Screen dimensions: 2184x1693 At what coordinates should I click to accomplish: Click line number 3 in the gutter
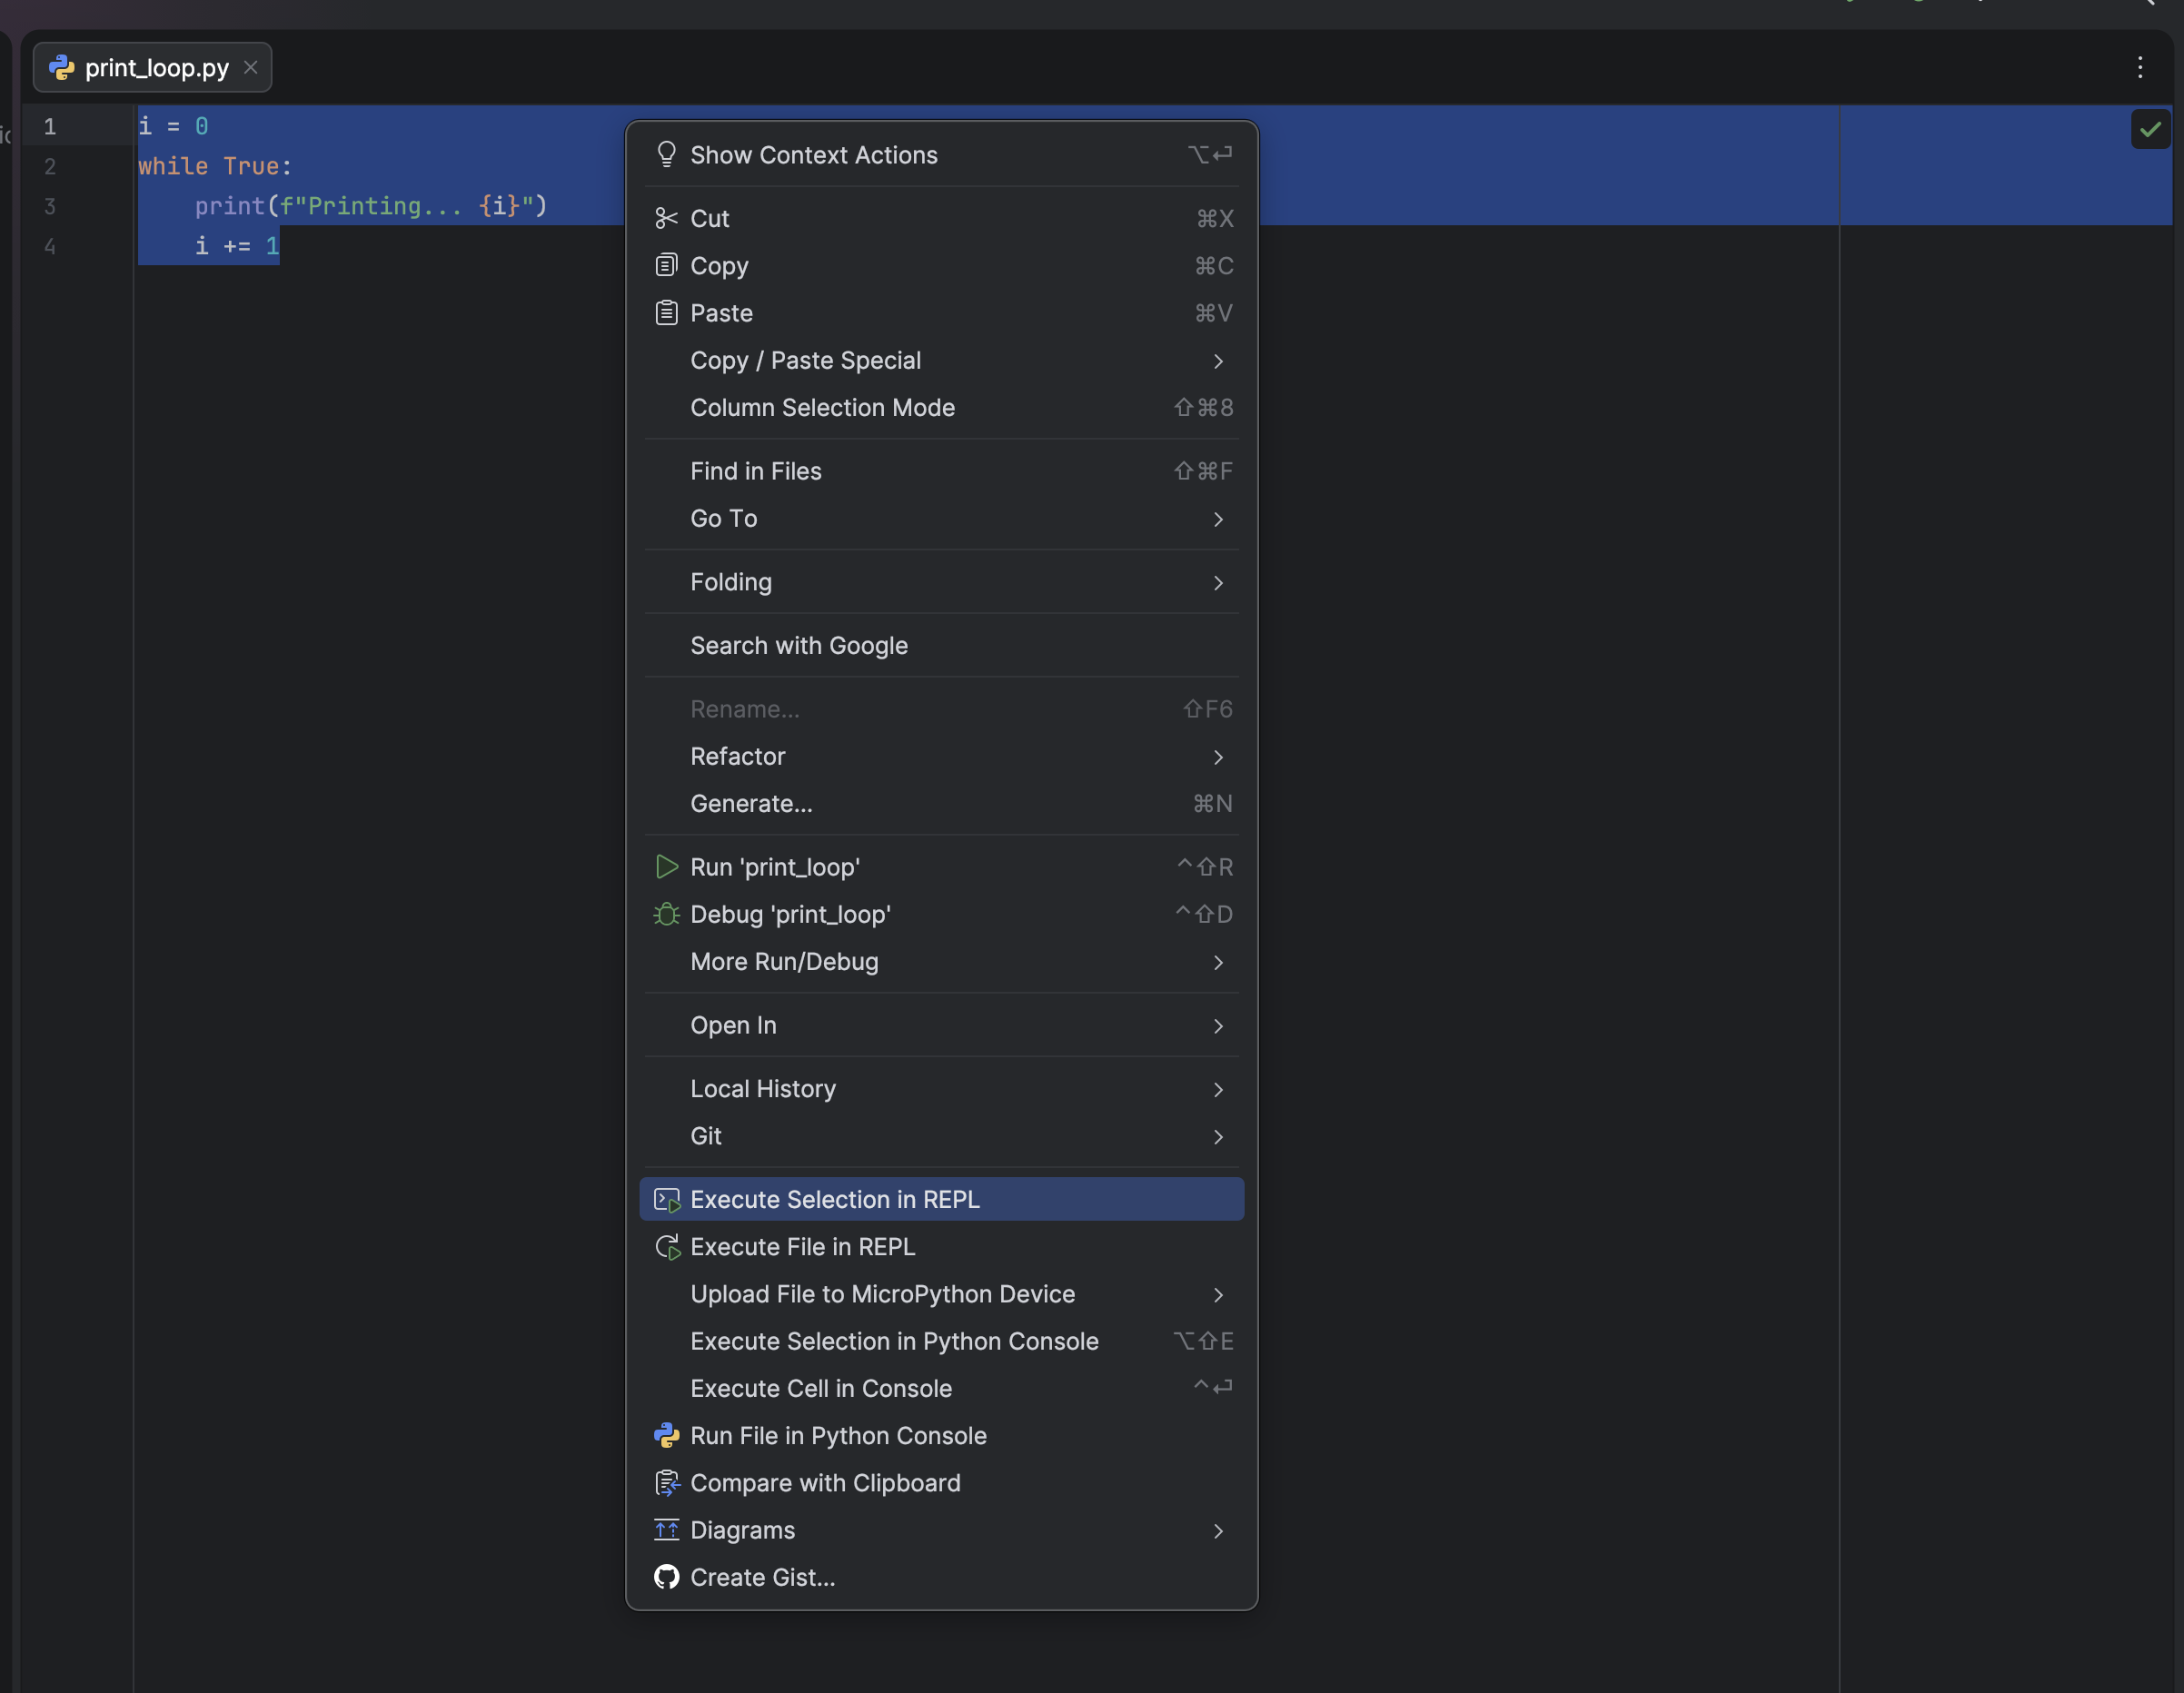coord(50,207)
